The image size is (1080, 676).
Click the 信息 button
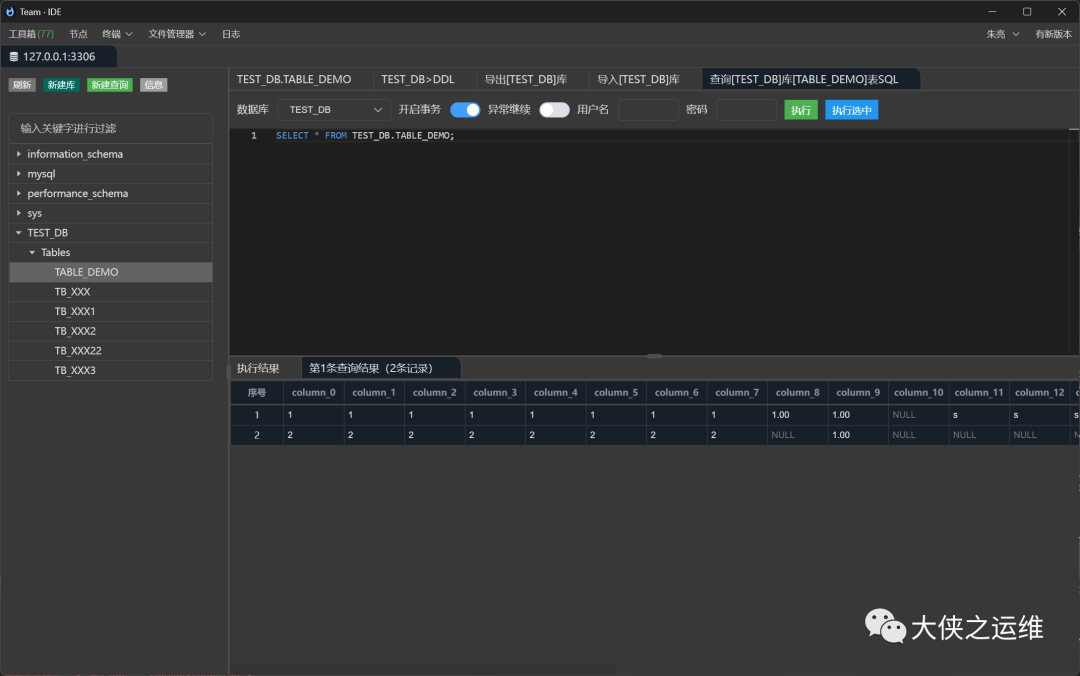coord(154,85)
